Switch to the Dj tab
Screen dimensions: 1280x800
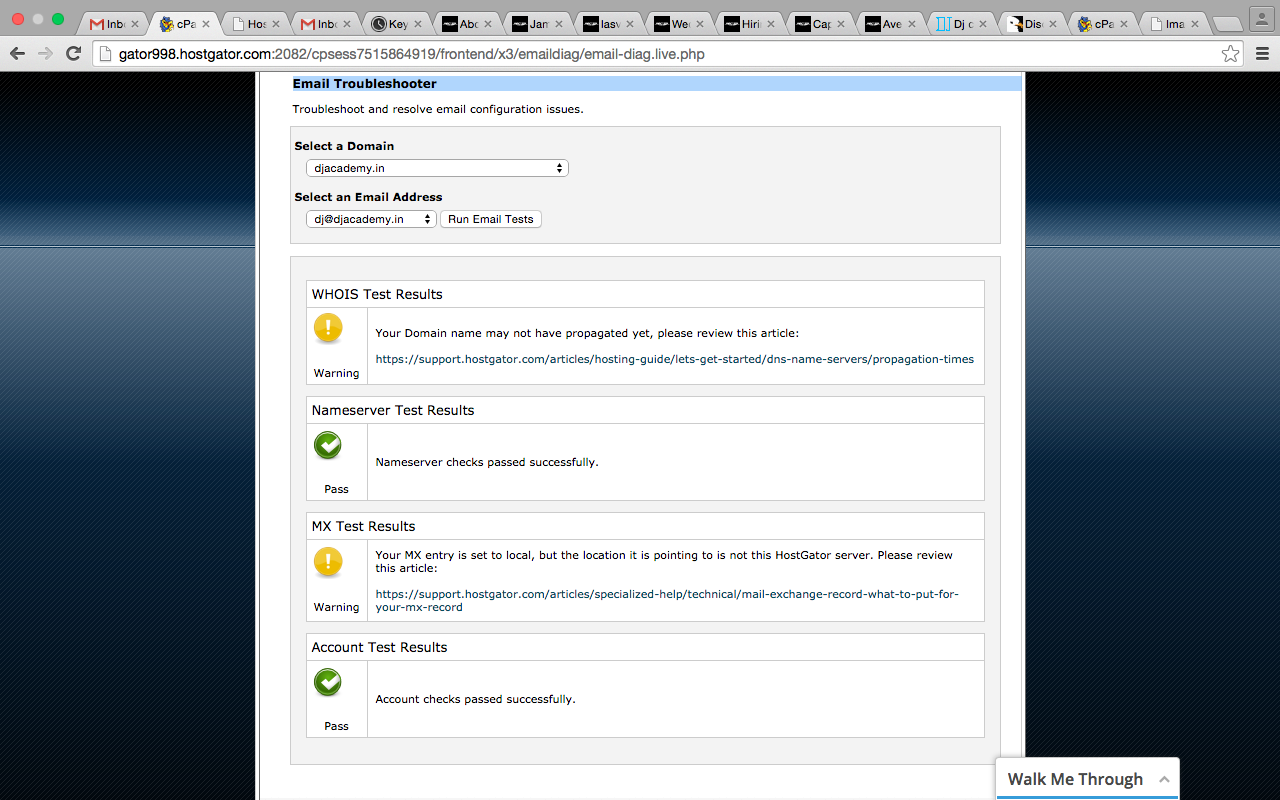click(963, 24)
